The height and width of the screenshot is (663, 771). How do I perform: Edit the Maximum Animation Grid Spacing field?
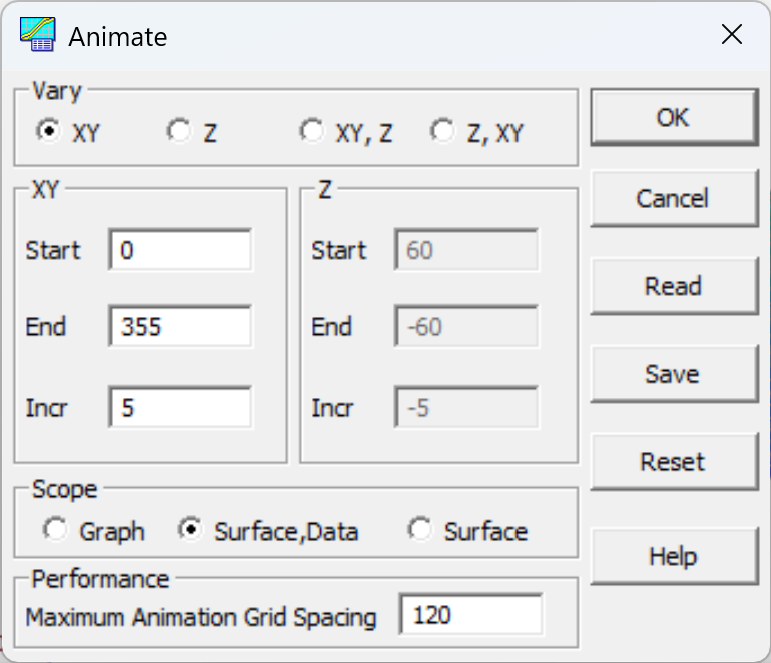[471, 614]
